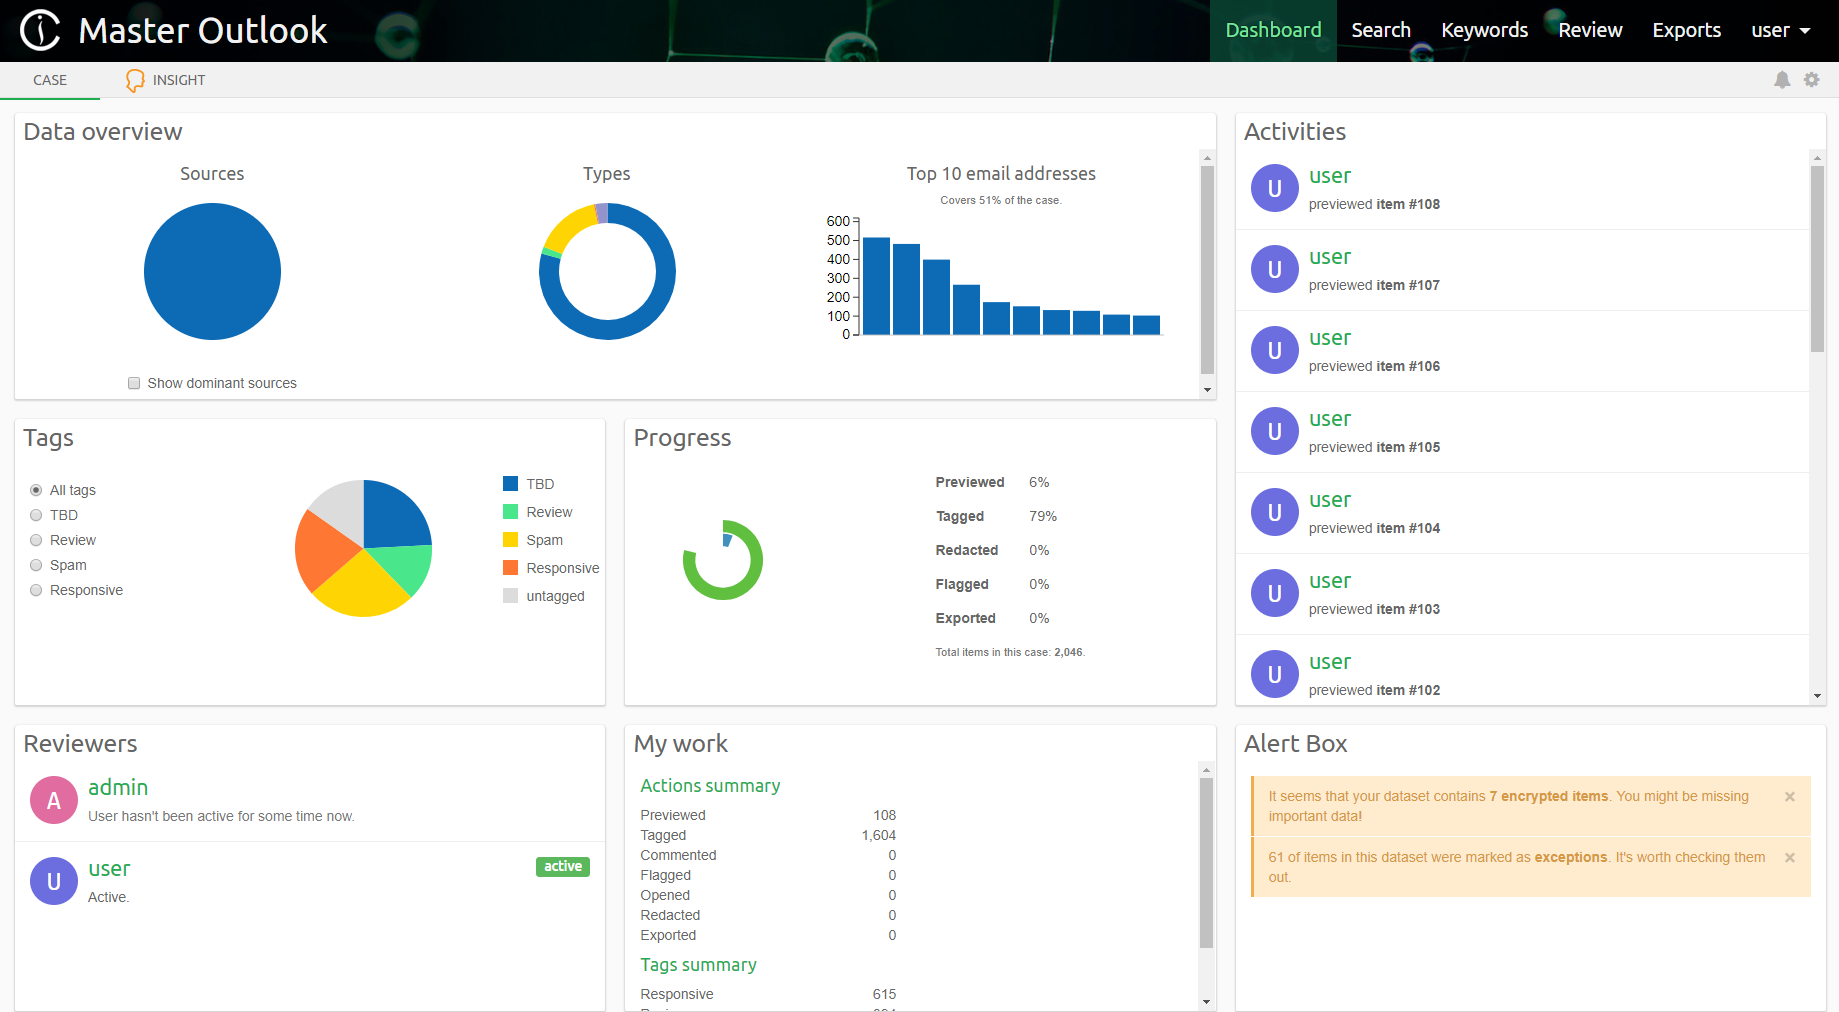Open the admin reviewer link
The height and width of the screenshot is (1012, 1839).
(x=118, y=788)
